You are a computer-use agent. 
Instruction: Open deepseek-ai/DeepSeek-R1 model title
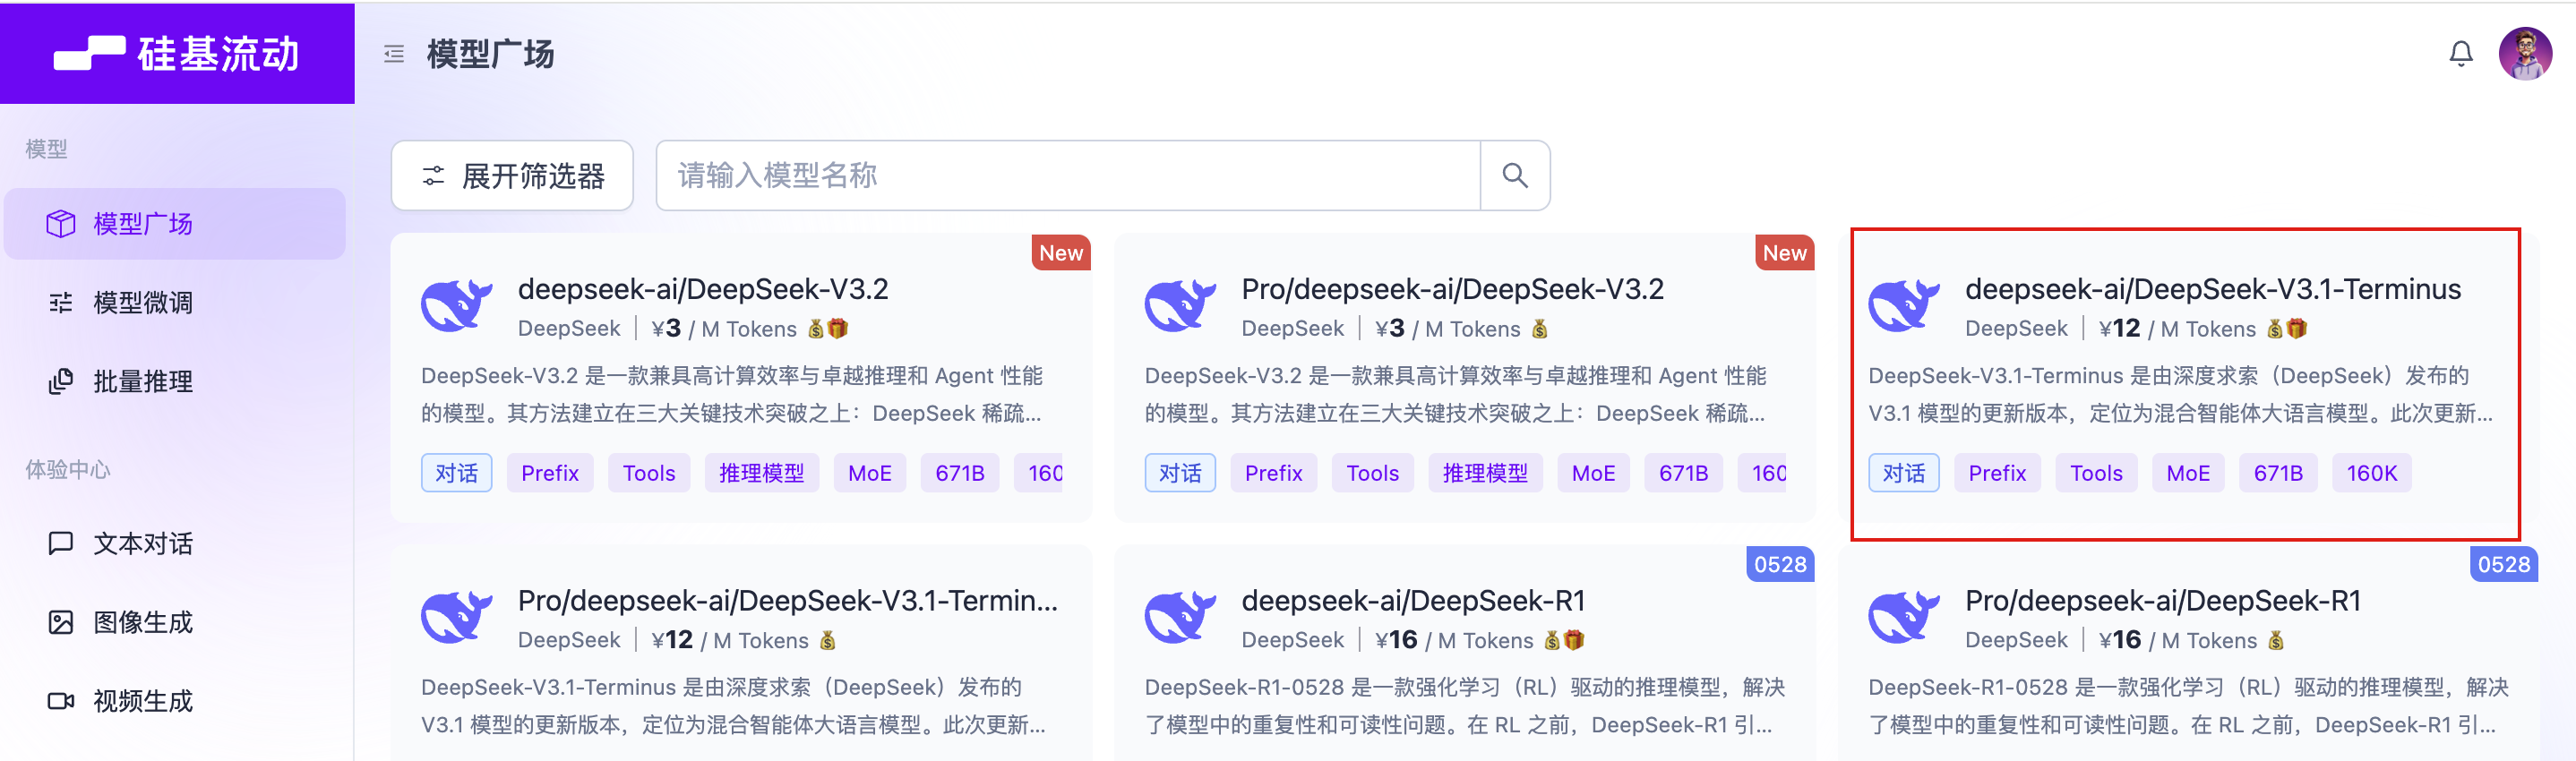1413,601
